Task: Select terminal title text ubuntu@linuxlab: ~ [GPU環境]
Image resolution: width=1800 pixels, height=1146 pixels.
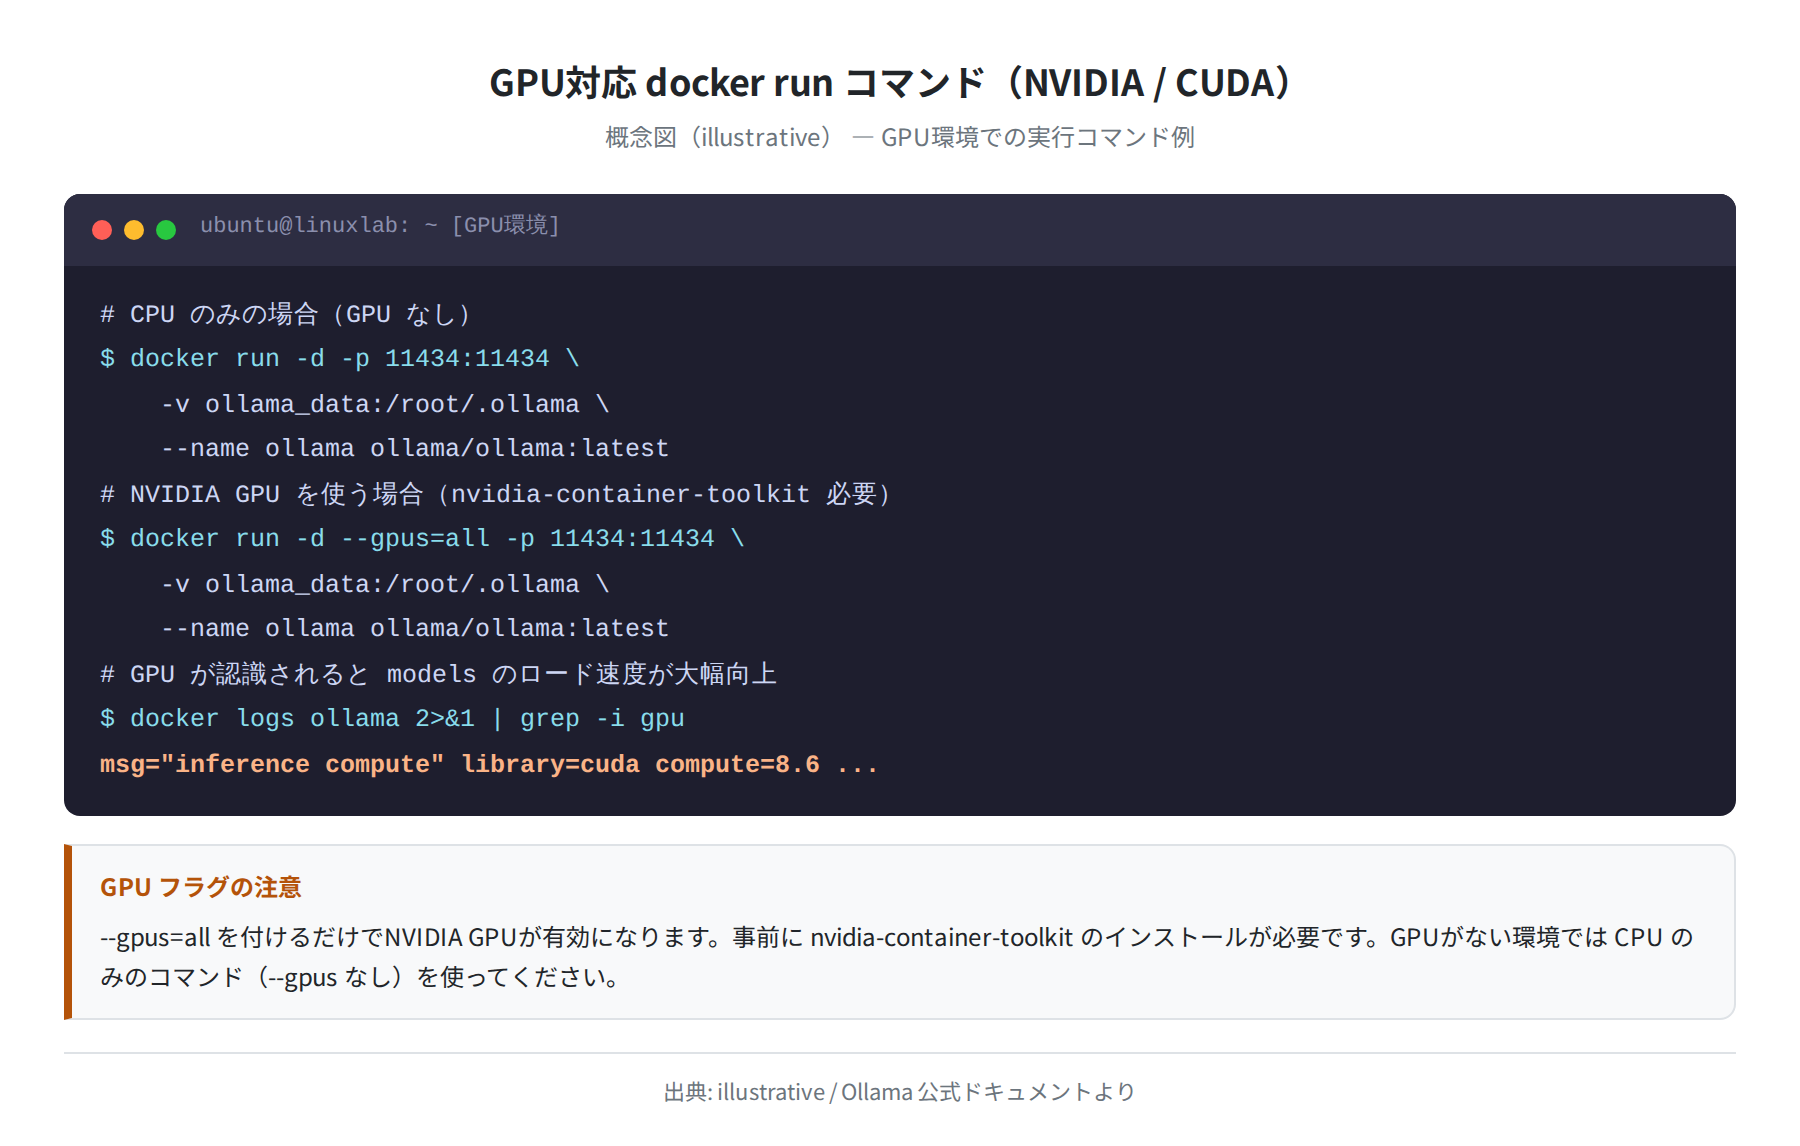Action: (x=380, y=225)
